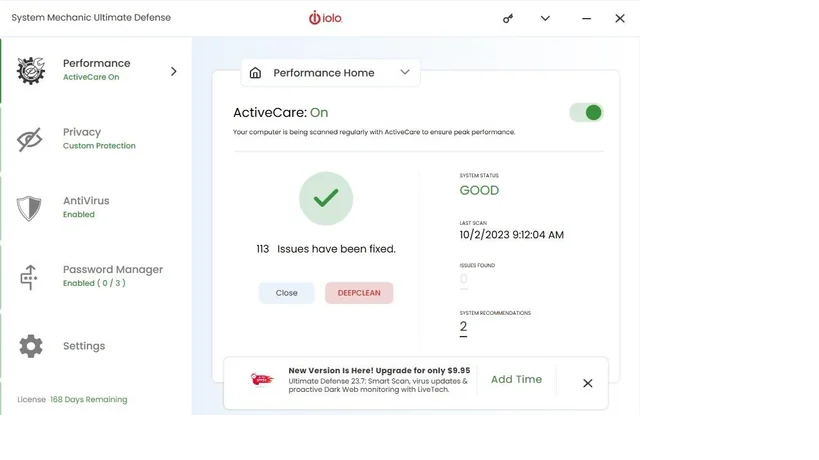Open the title bar chevron dropdown menu
The width and height of the screenshot is (819, 460).
(545, 18)
